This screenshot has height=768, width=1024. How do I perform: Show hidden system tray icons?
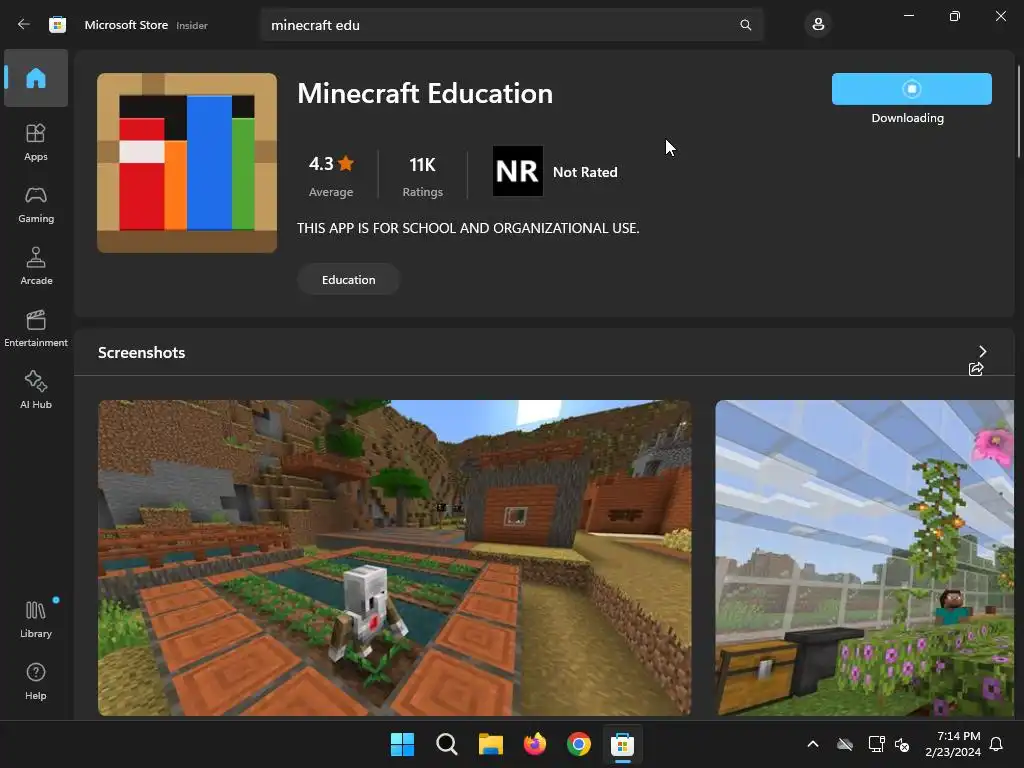[813, 744]
